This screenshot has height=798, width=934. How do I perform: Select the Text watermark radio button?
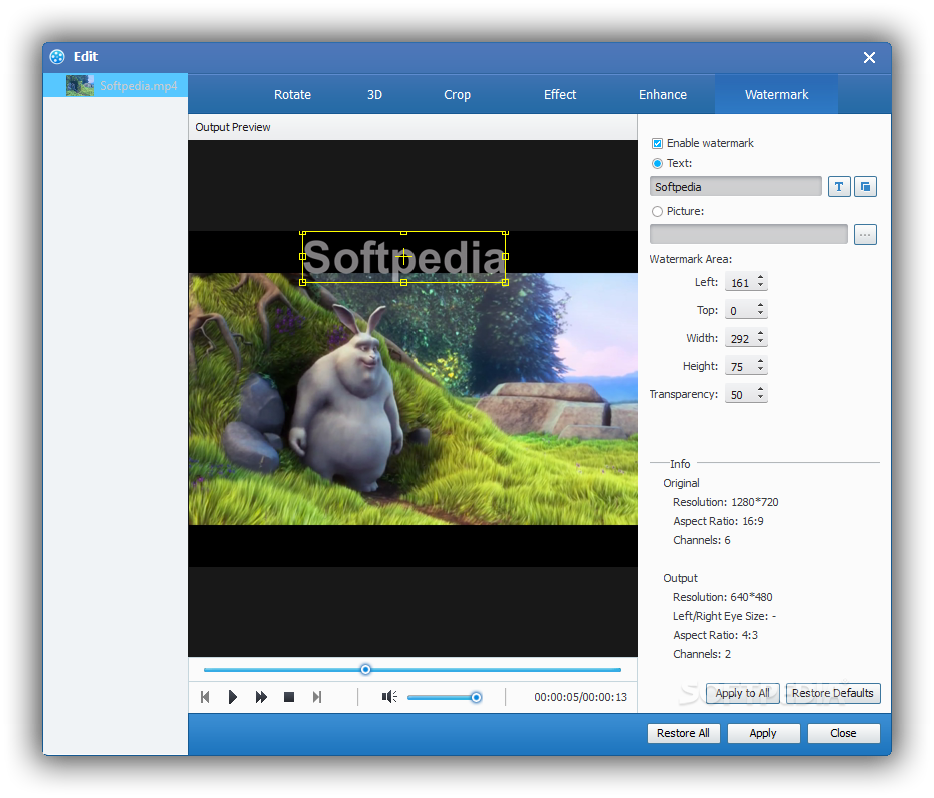[x=657, y=163]
